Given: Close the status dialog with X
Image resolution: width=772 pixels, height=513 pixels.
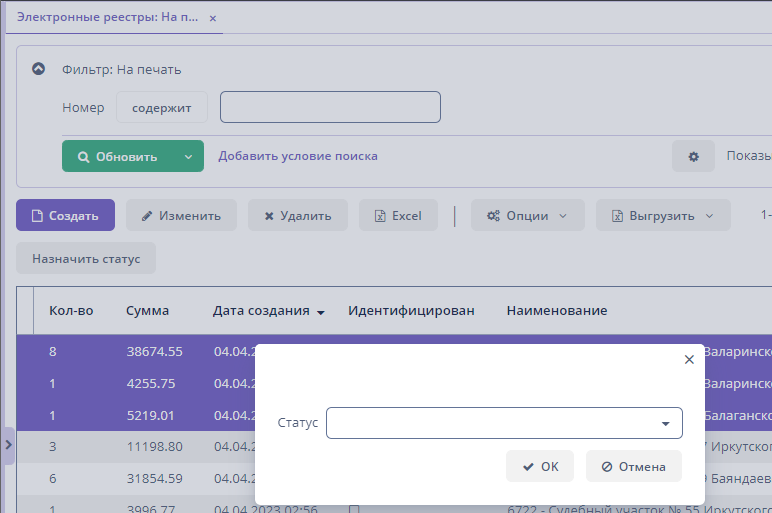Looking at the screenshot, I should coord(688,360).
